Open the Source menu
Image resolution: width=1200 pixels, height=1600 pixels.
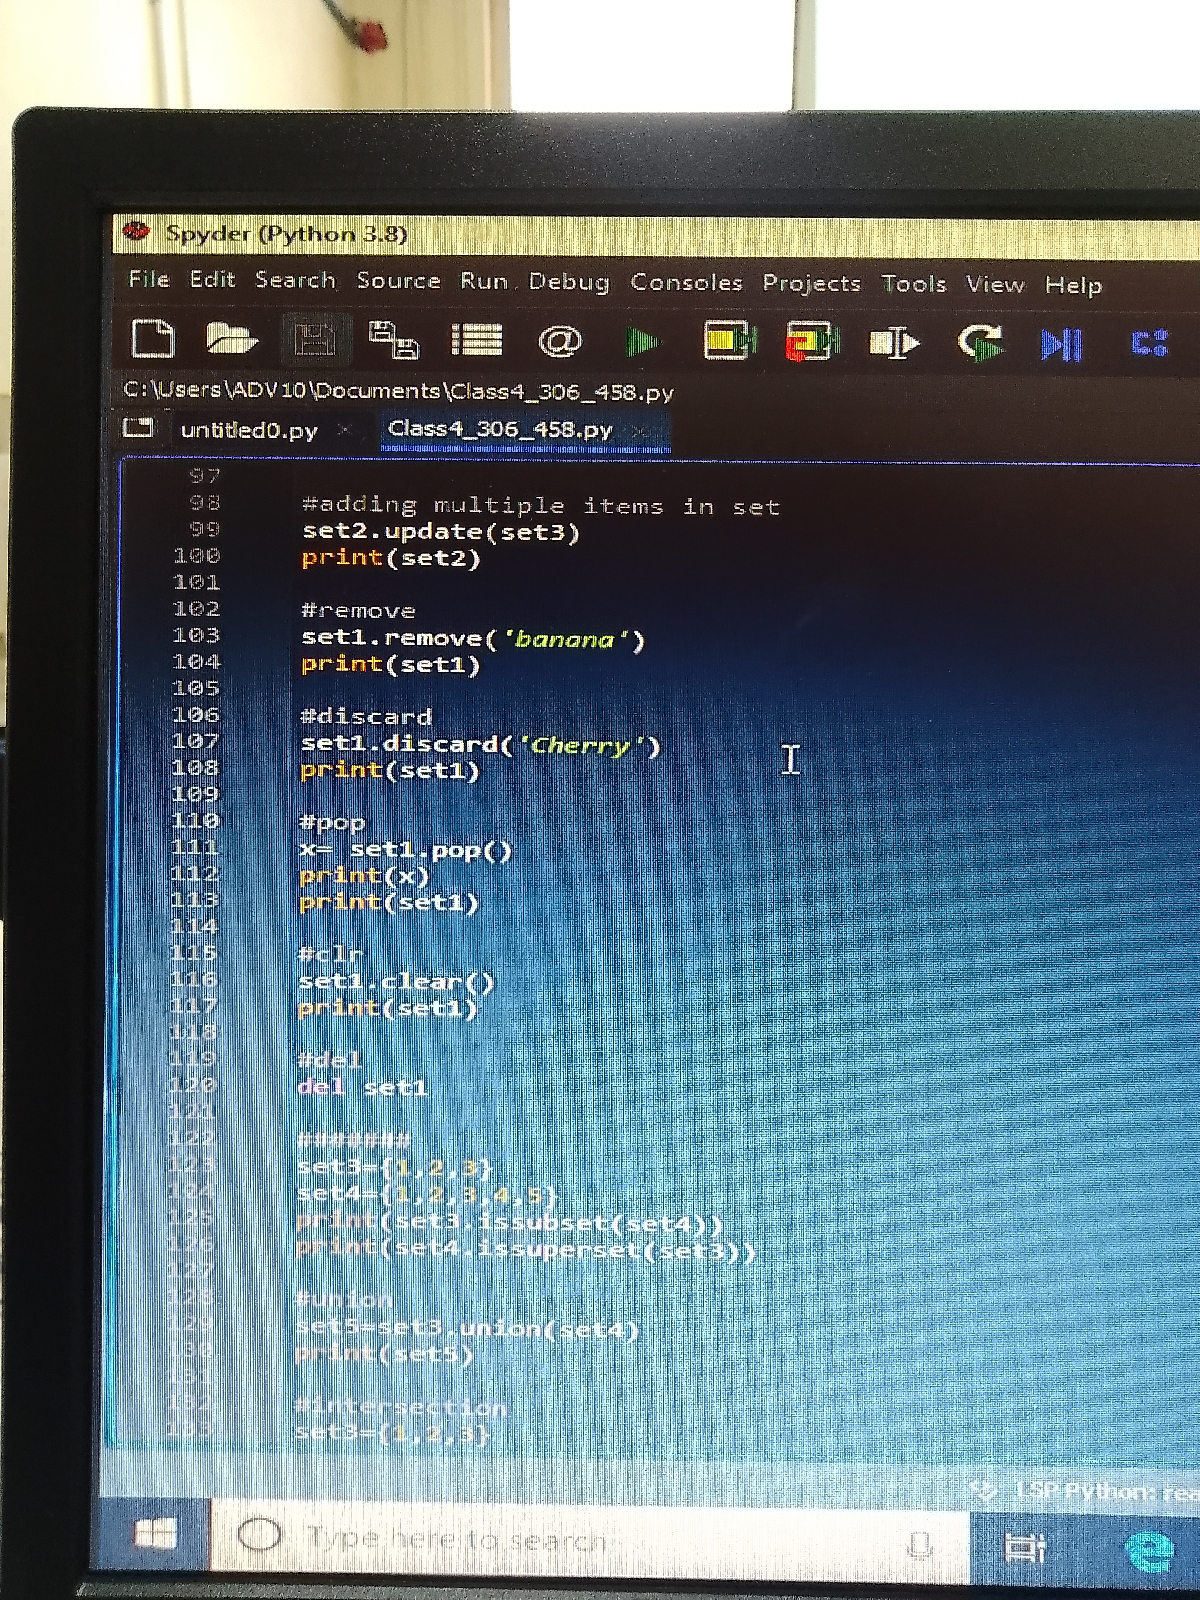point(398,281)
